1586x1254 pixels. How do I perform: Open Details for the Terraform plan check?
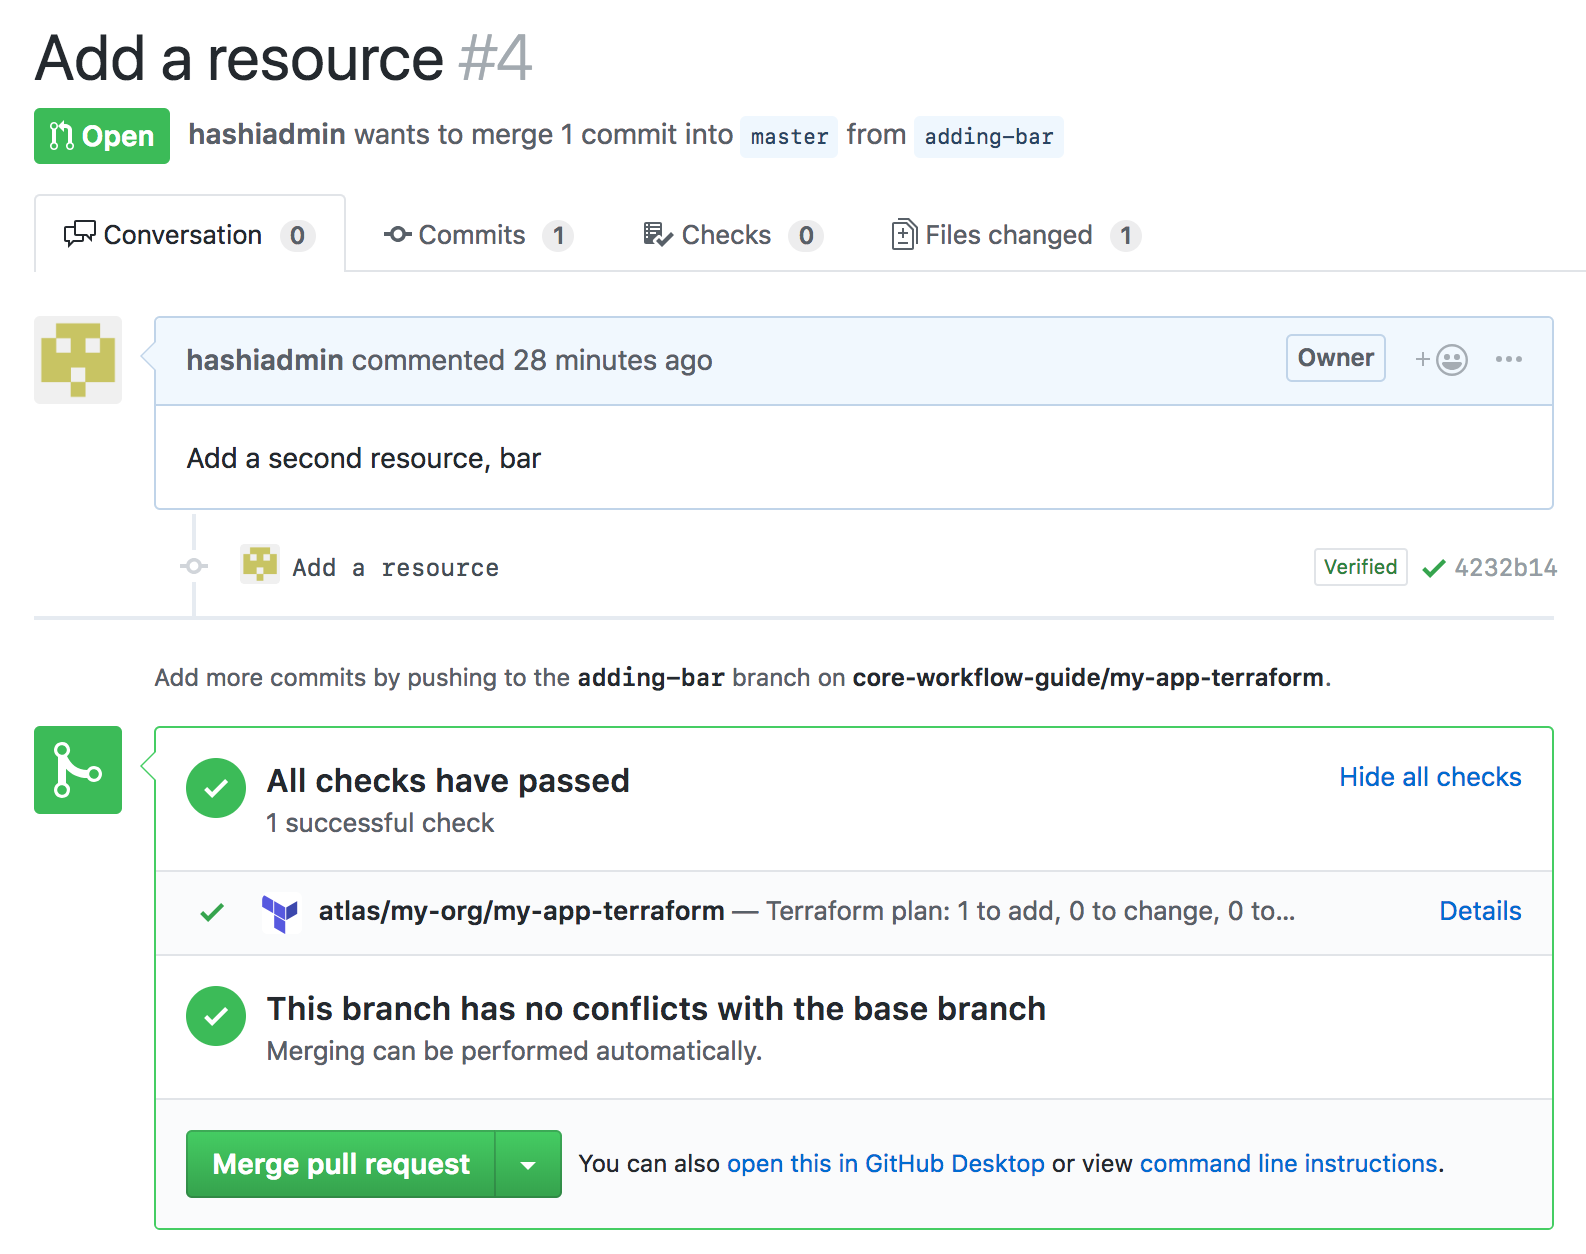(1480, 911)
